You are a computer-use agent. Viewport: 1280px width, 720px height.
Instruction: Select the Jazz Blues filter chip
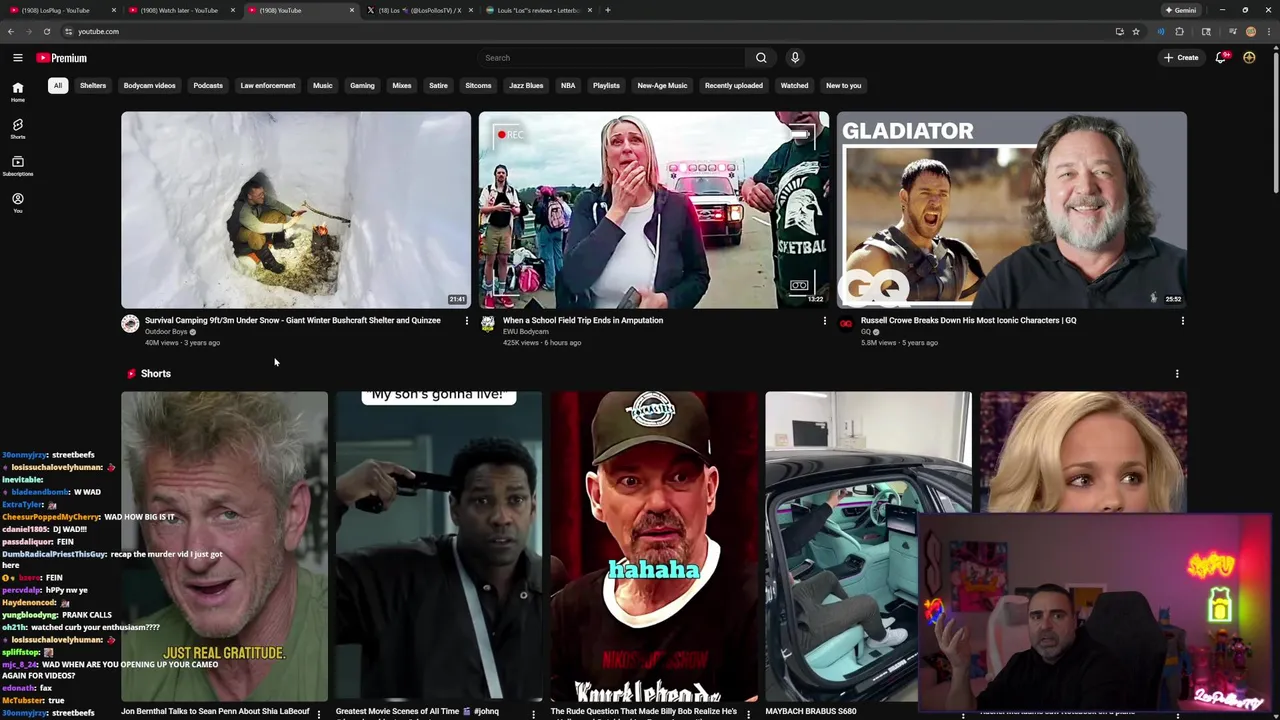pyautogui.click(x=526, y=86)
